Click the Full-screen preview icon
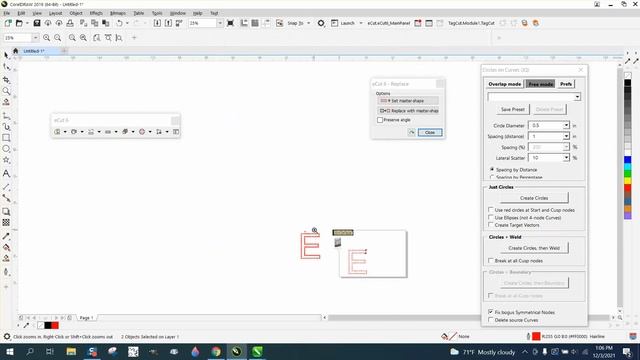 point(230,23)
